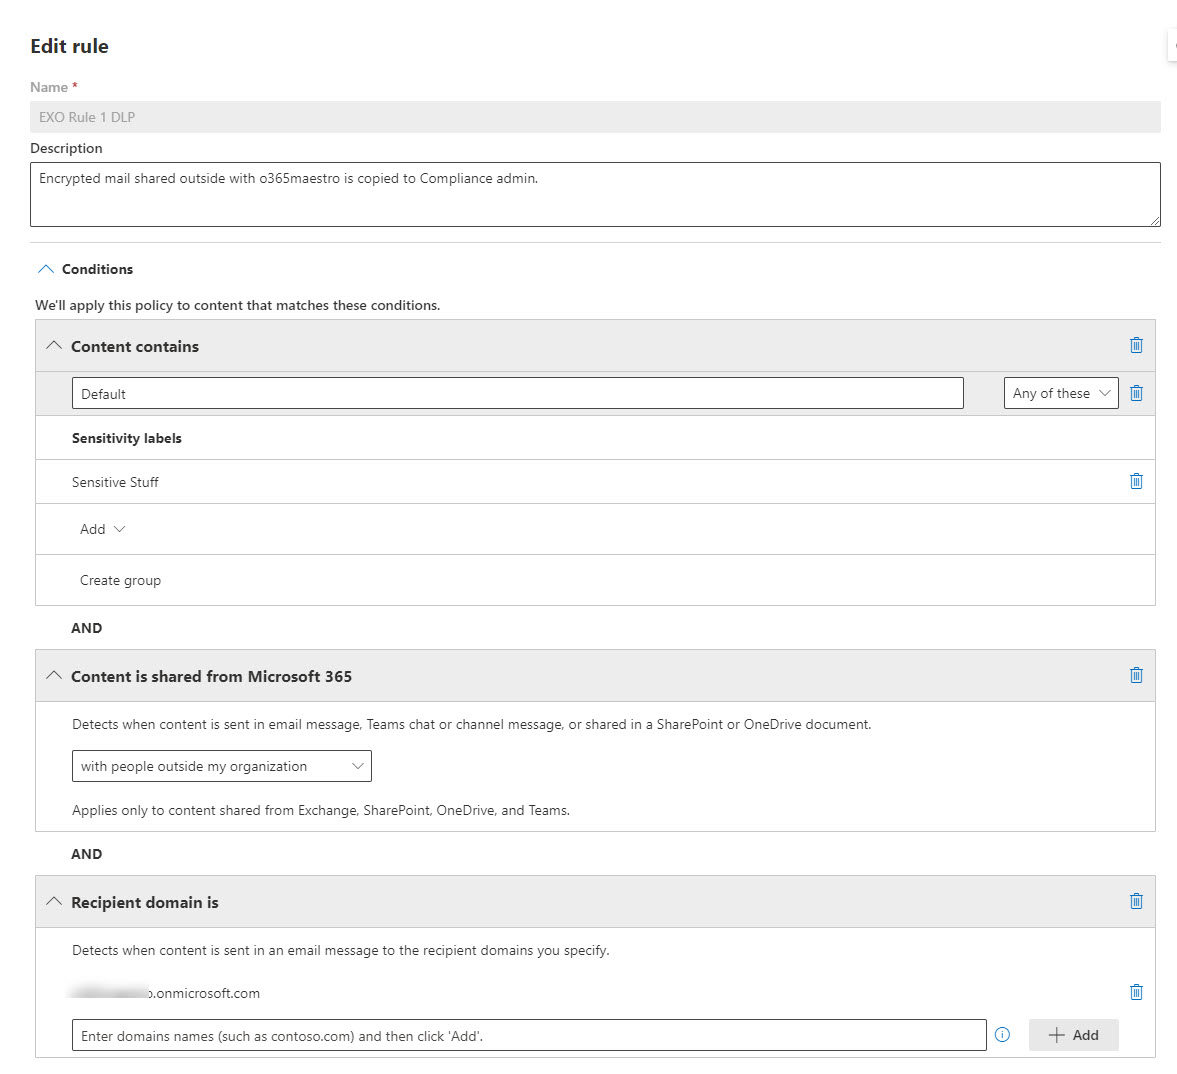Screen dimensions: 1177x1074
Task: Remove the onmicrosoft.com recipient domain
Action: [x=1136, y=991]
